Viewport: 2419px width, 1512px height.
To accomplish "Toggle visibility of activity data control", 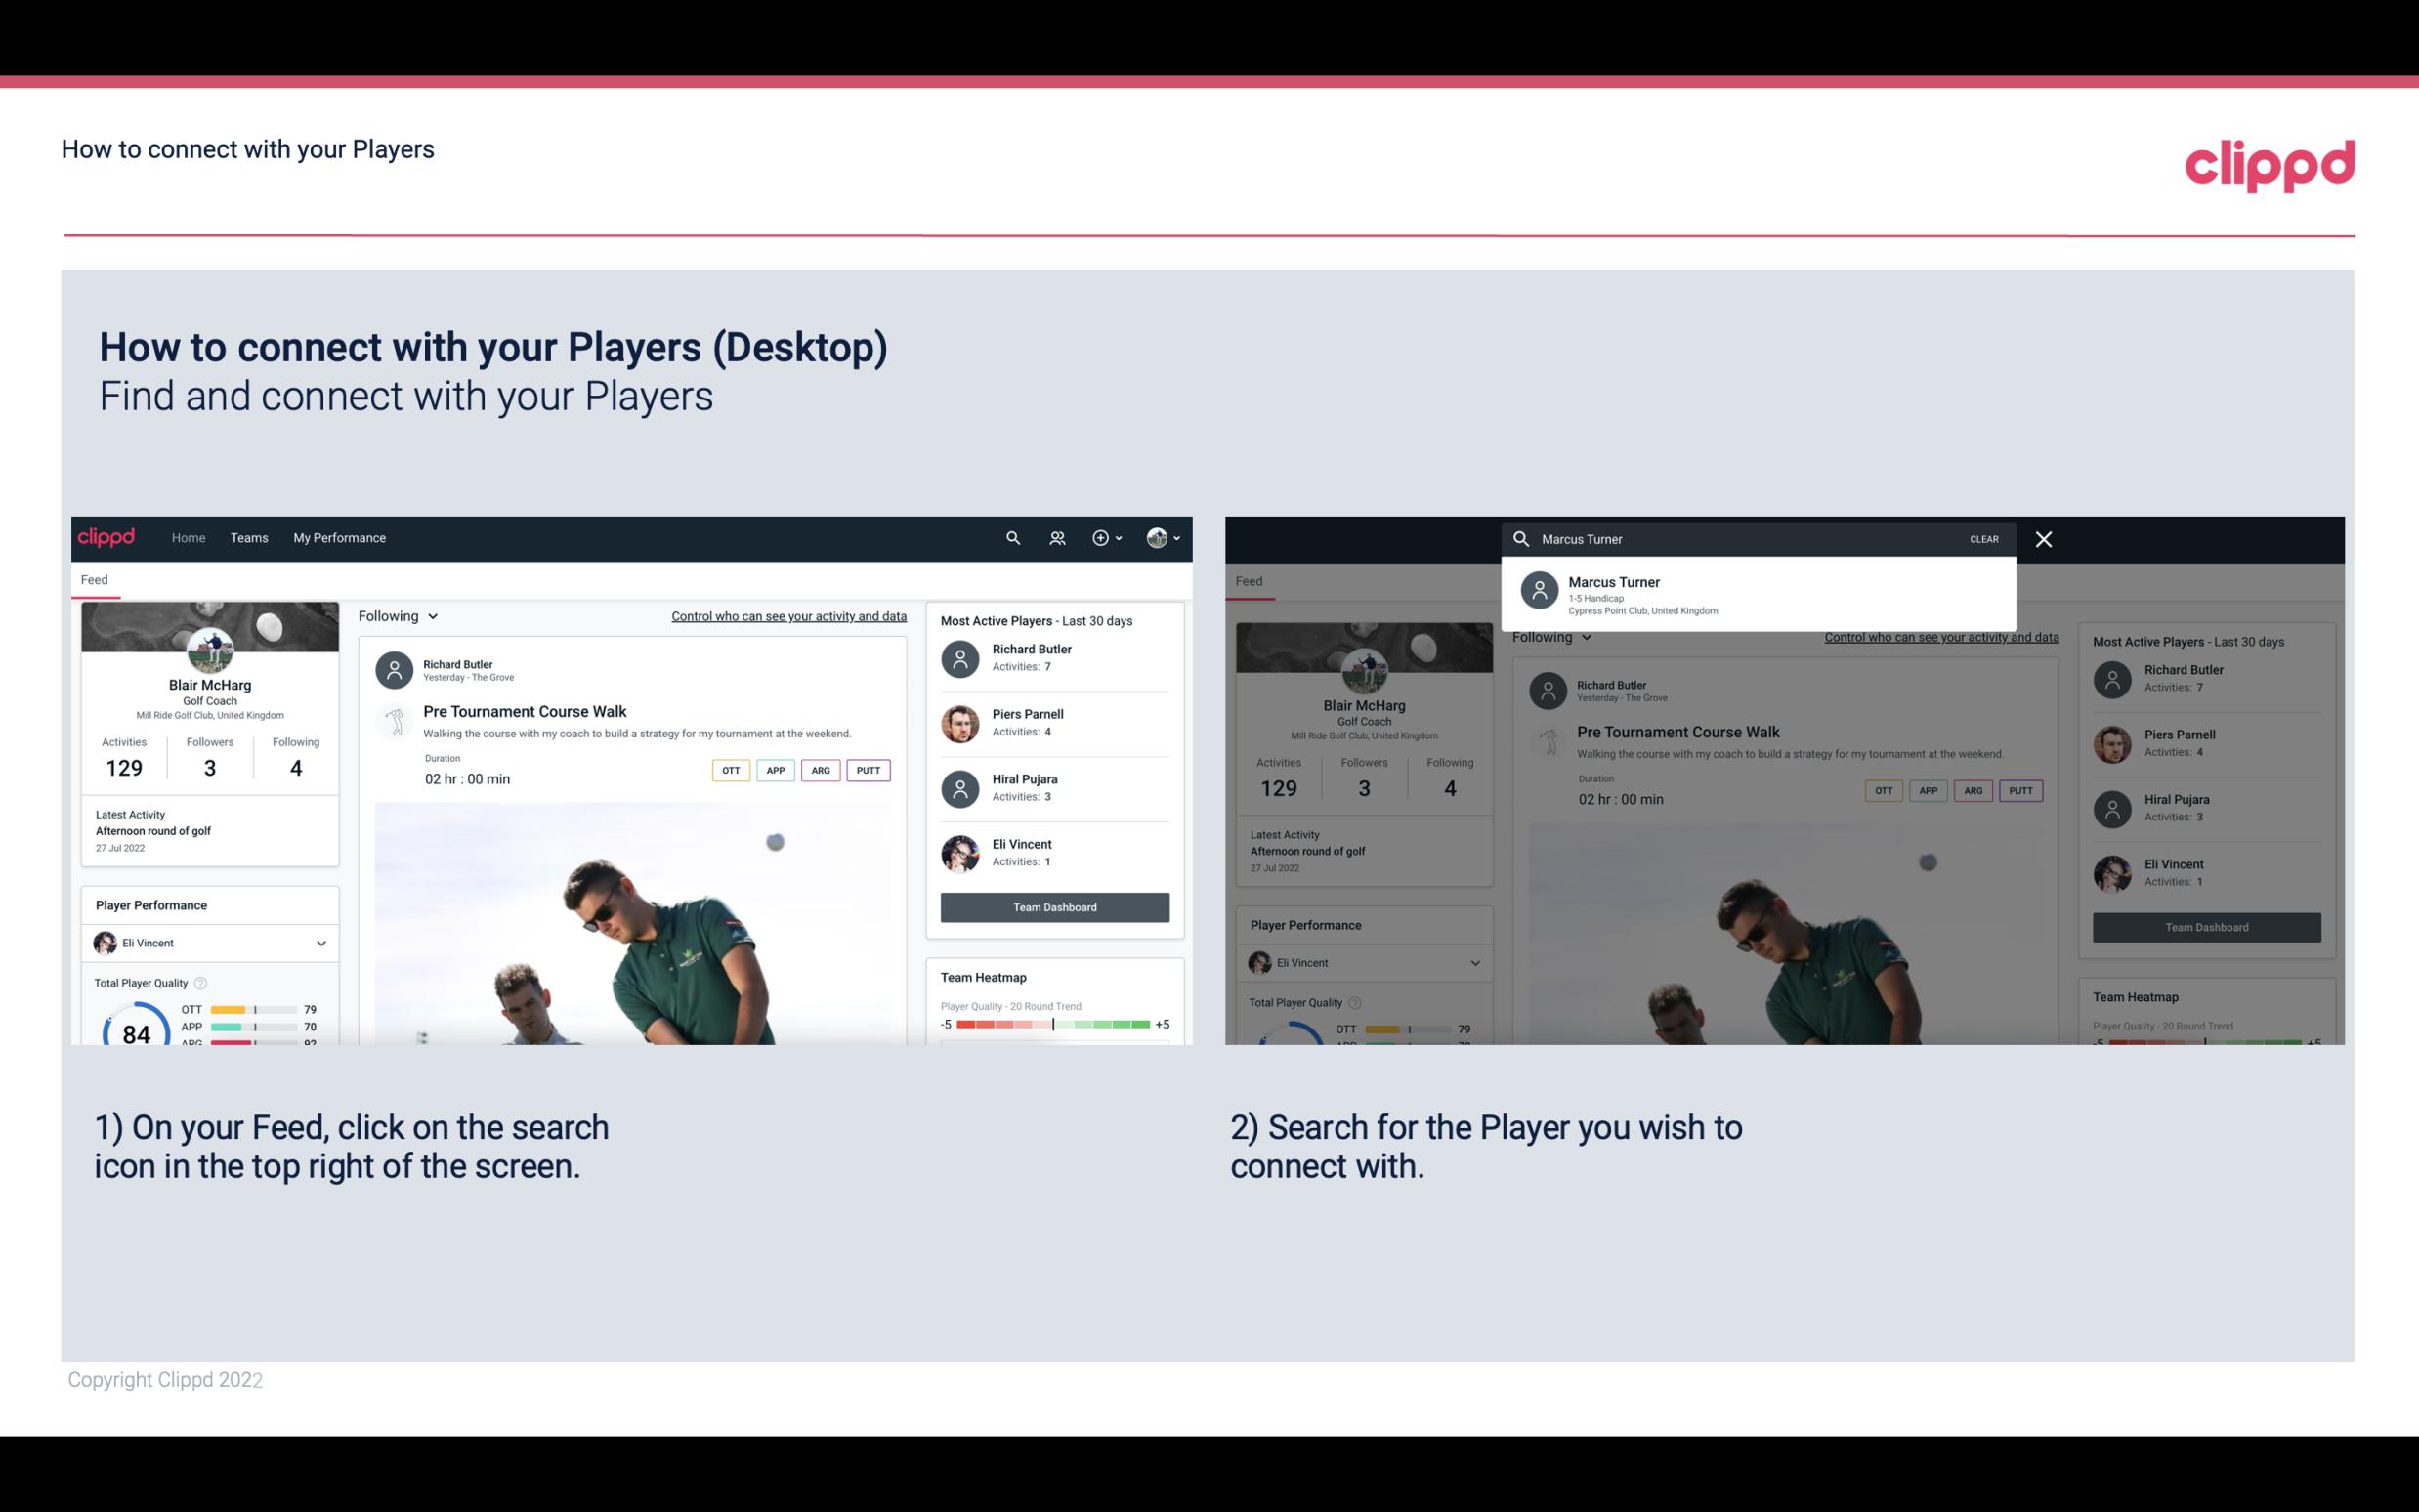I will tap(787, 615).
